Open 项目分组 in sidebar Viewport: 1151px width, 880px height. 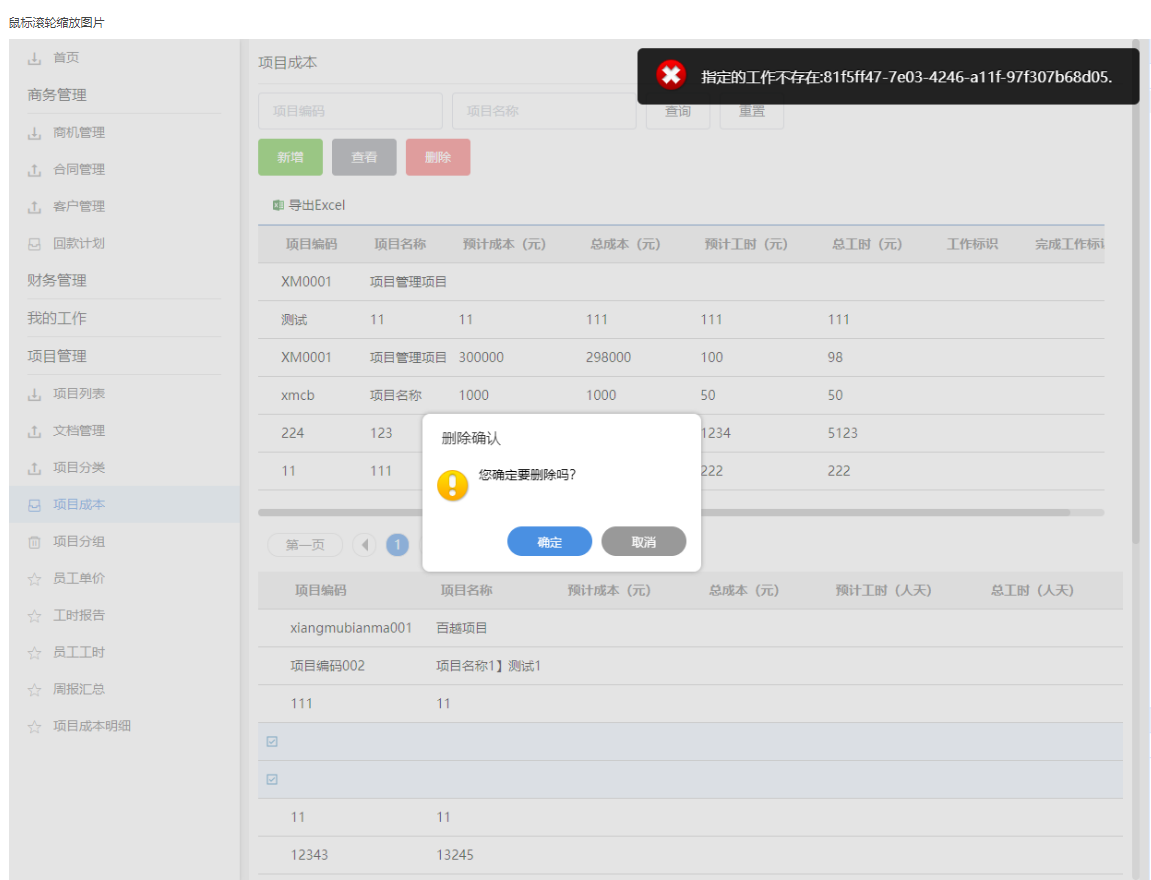[79, 541]
